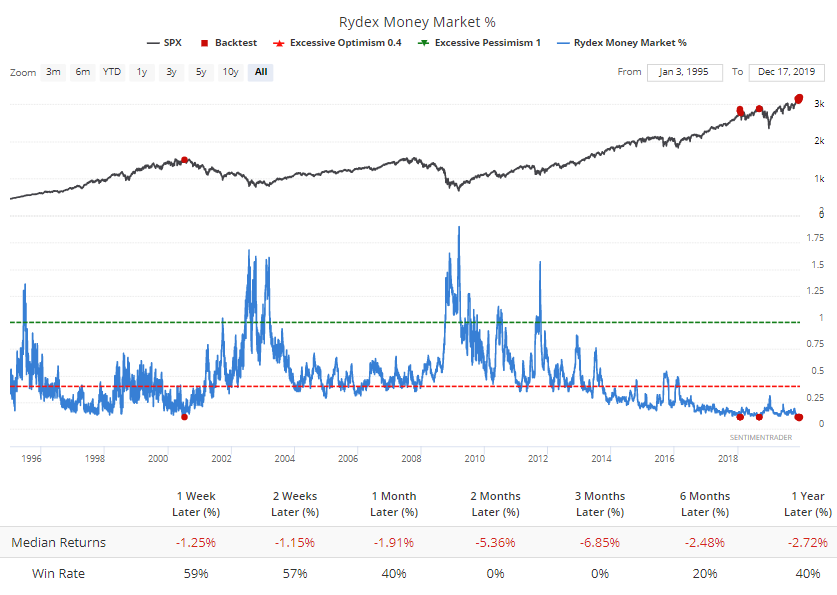The image size is (837, 595).
Task: Set zoom to 6m
Action: point(83,72)
